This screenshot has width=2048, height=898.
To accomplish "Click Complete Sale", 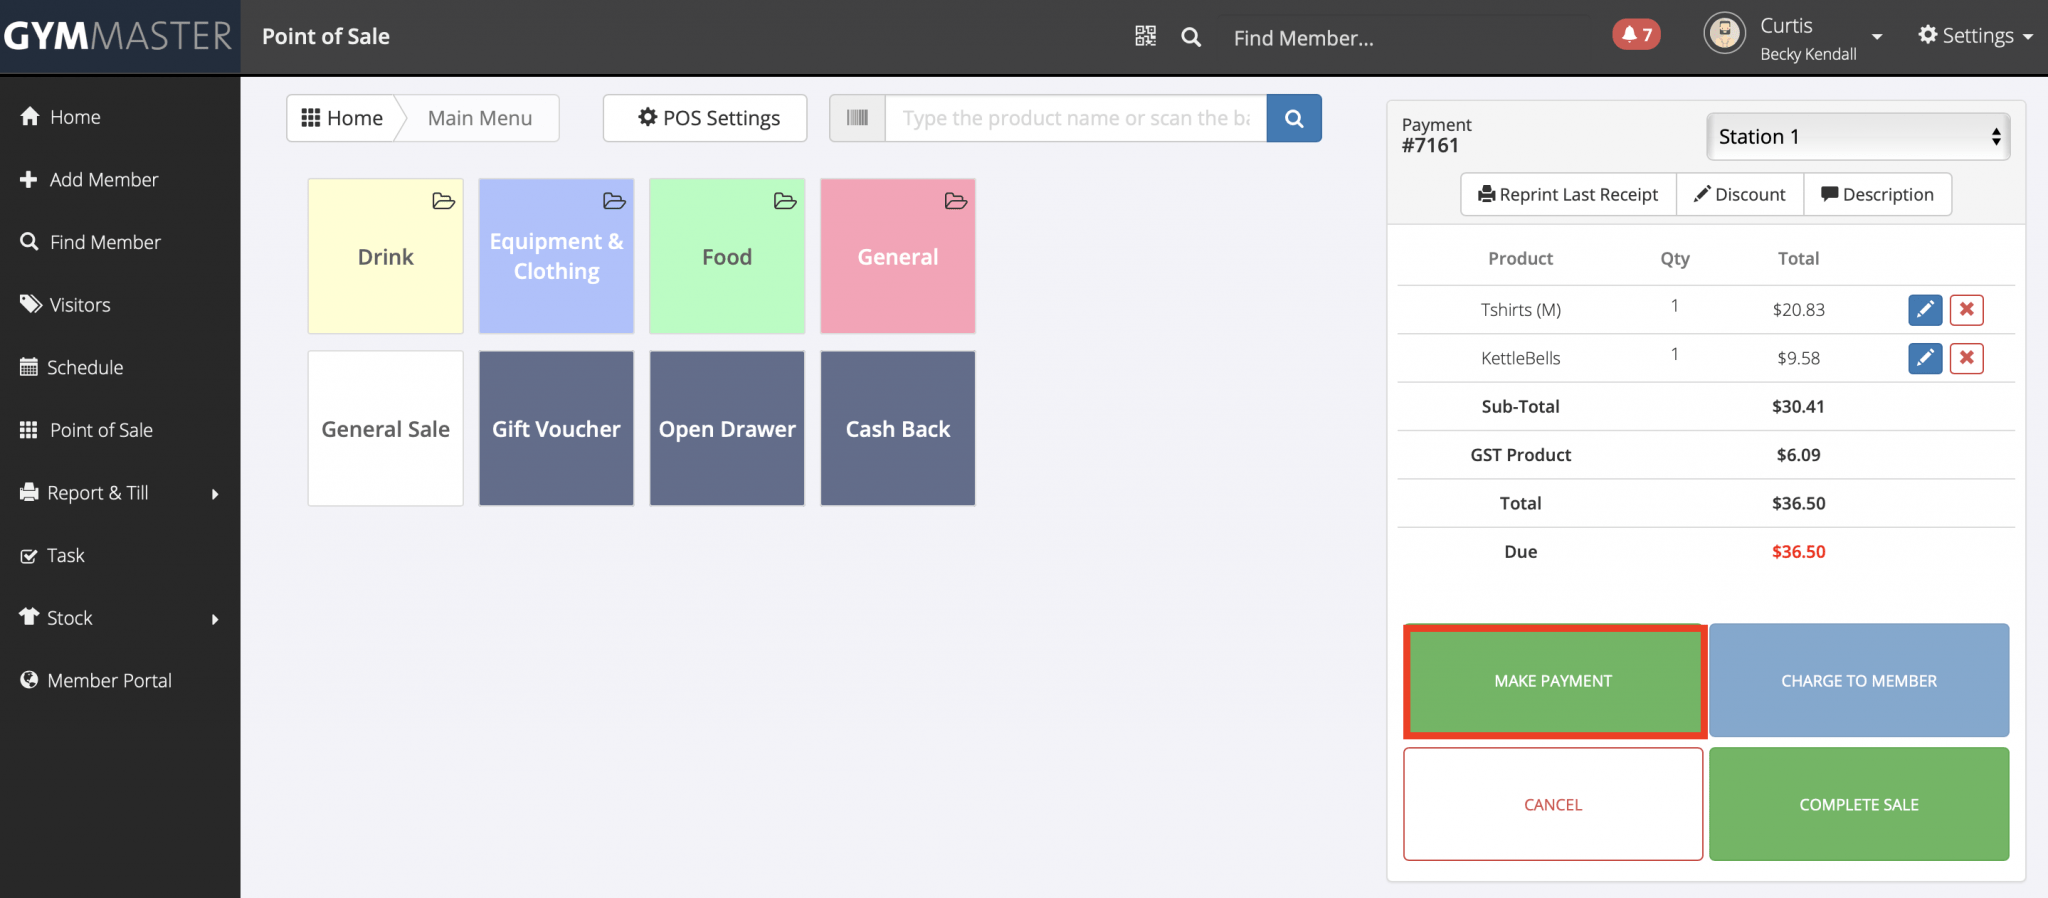I will (x=1859, y=804).
